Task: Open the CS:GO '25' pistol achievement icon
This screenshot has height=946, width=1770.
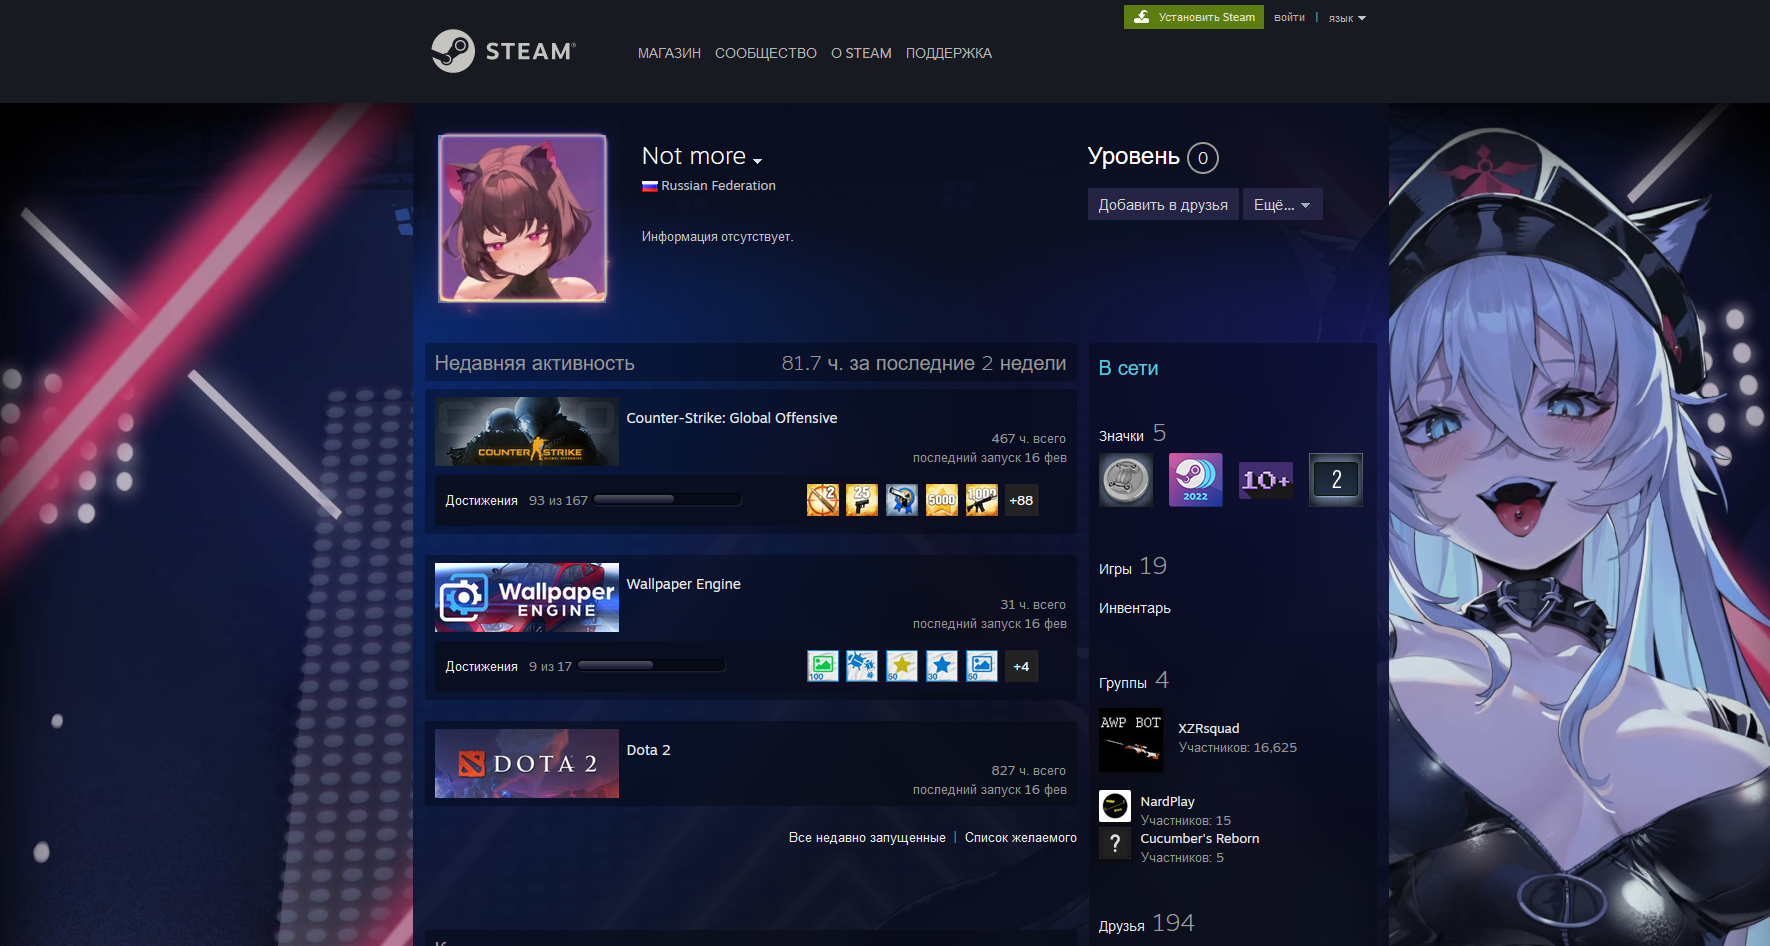Action: [862, 500]
